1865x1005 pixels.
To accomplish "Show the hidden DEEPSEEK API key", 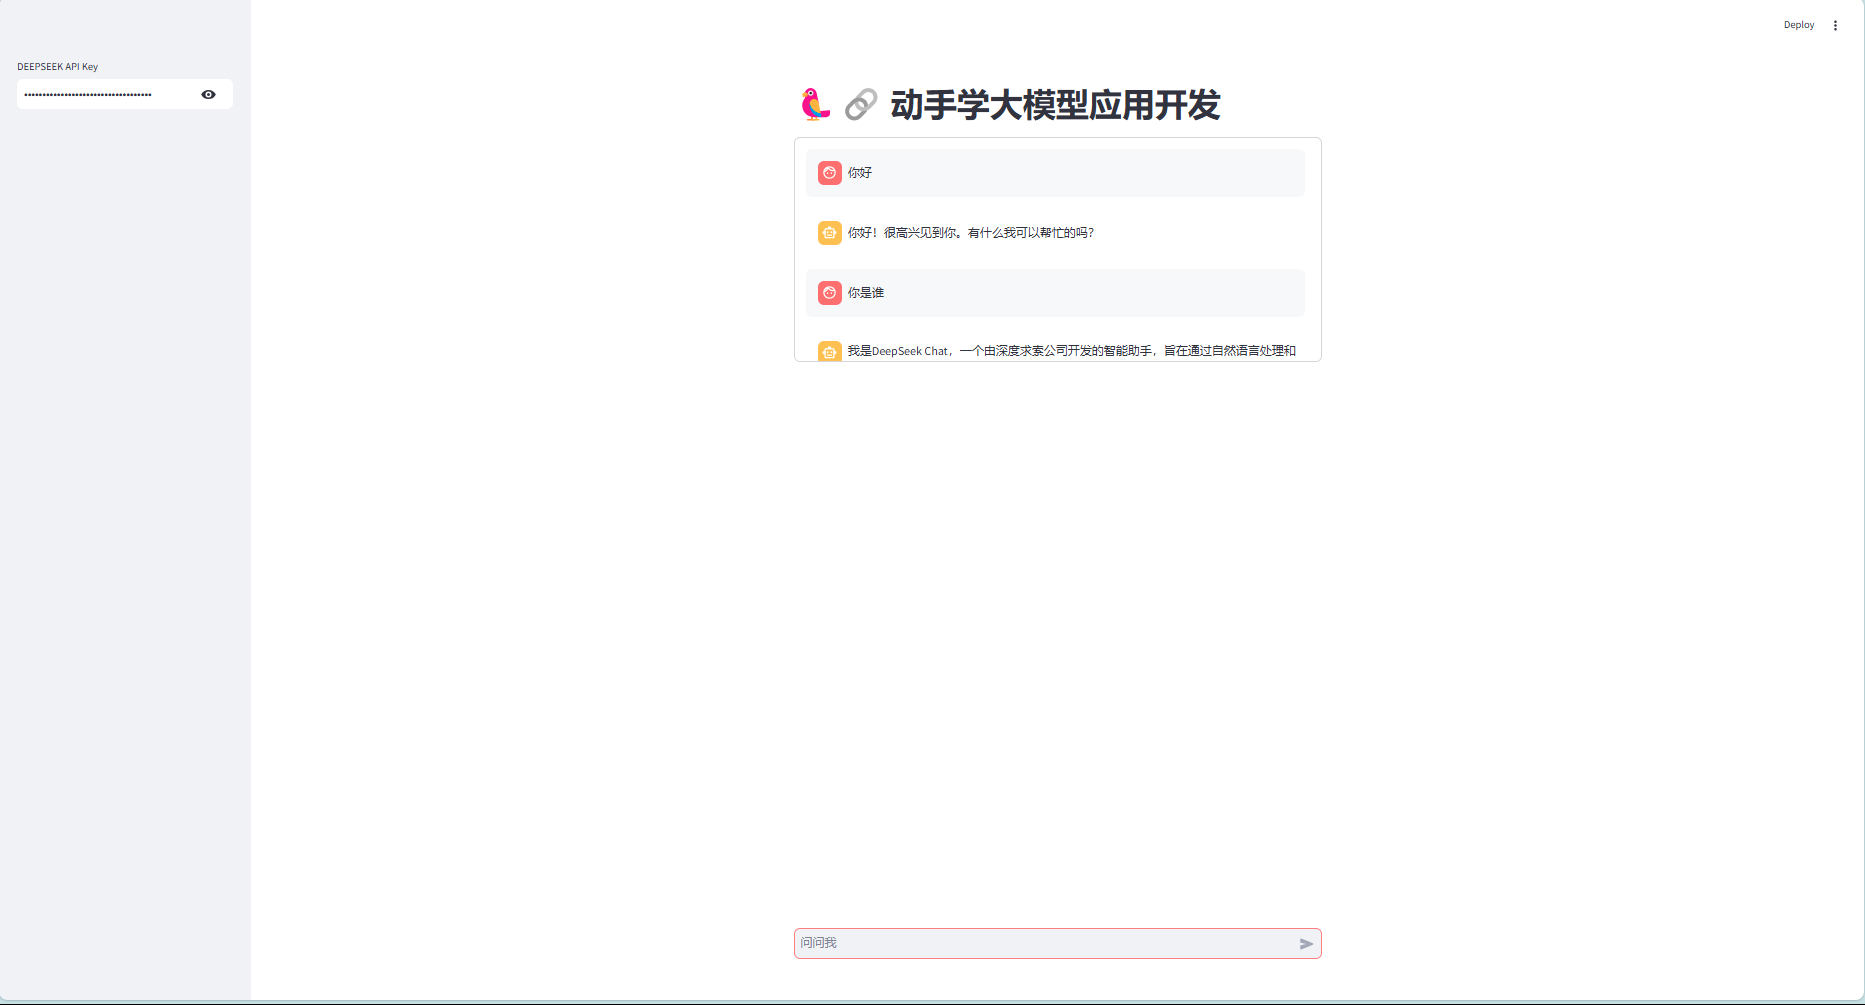I will 208,94.
